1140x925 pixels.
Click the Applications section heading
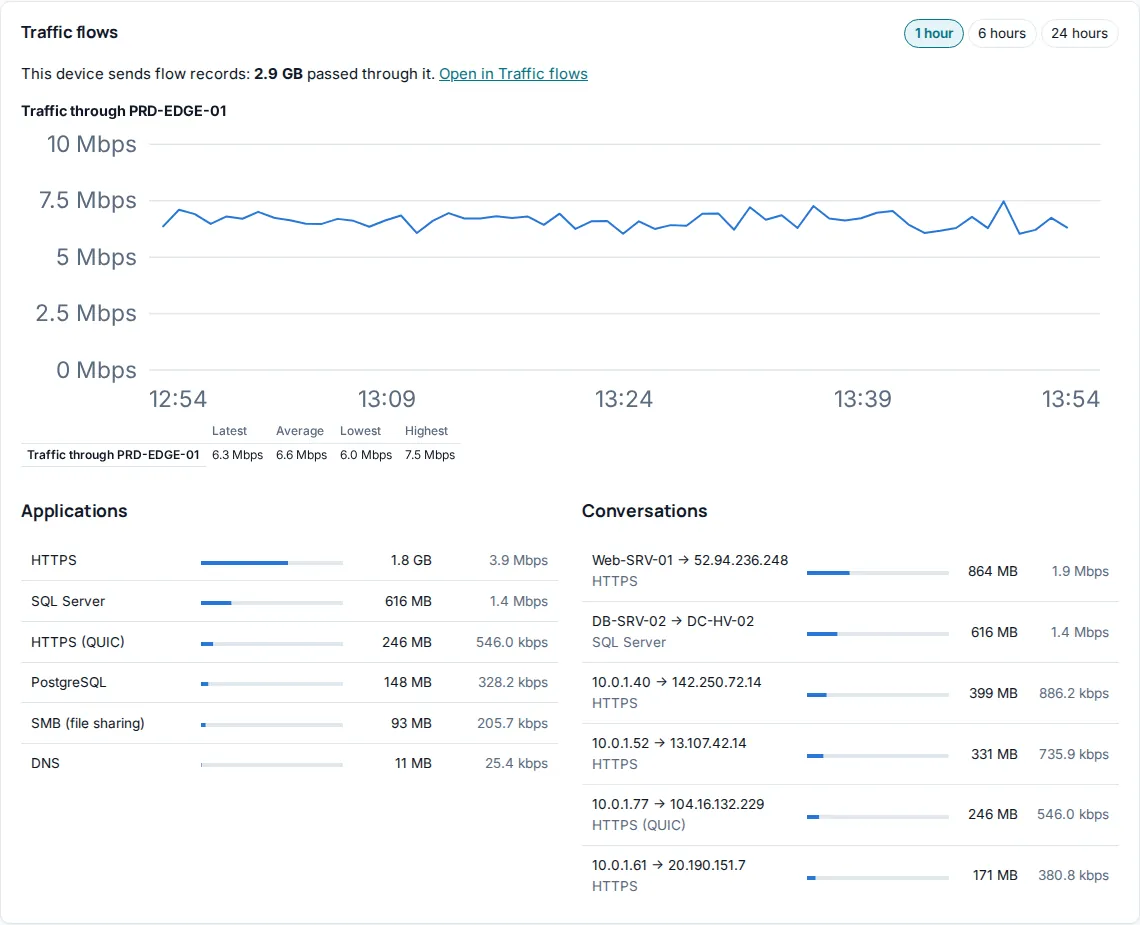[x=74, y=510]
